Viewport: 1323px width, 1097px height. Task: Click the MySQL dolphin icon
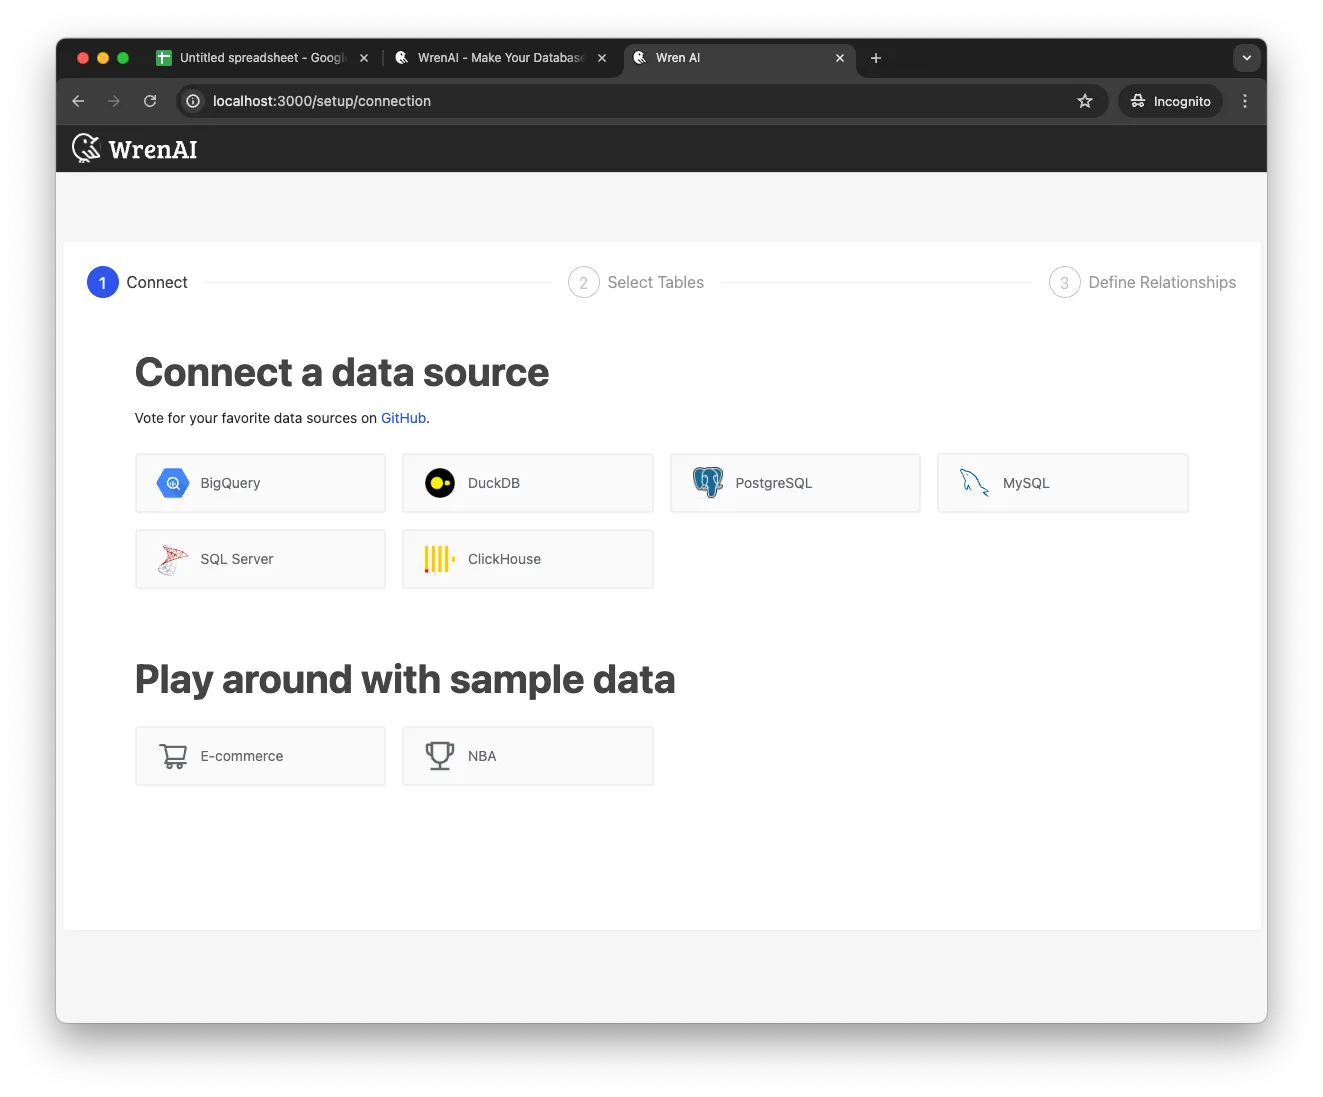tap(975, 483)
